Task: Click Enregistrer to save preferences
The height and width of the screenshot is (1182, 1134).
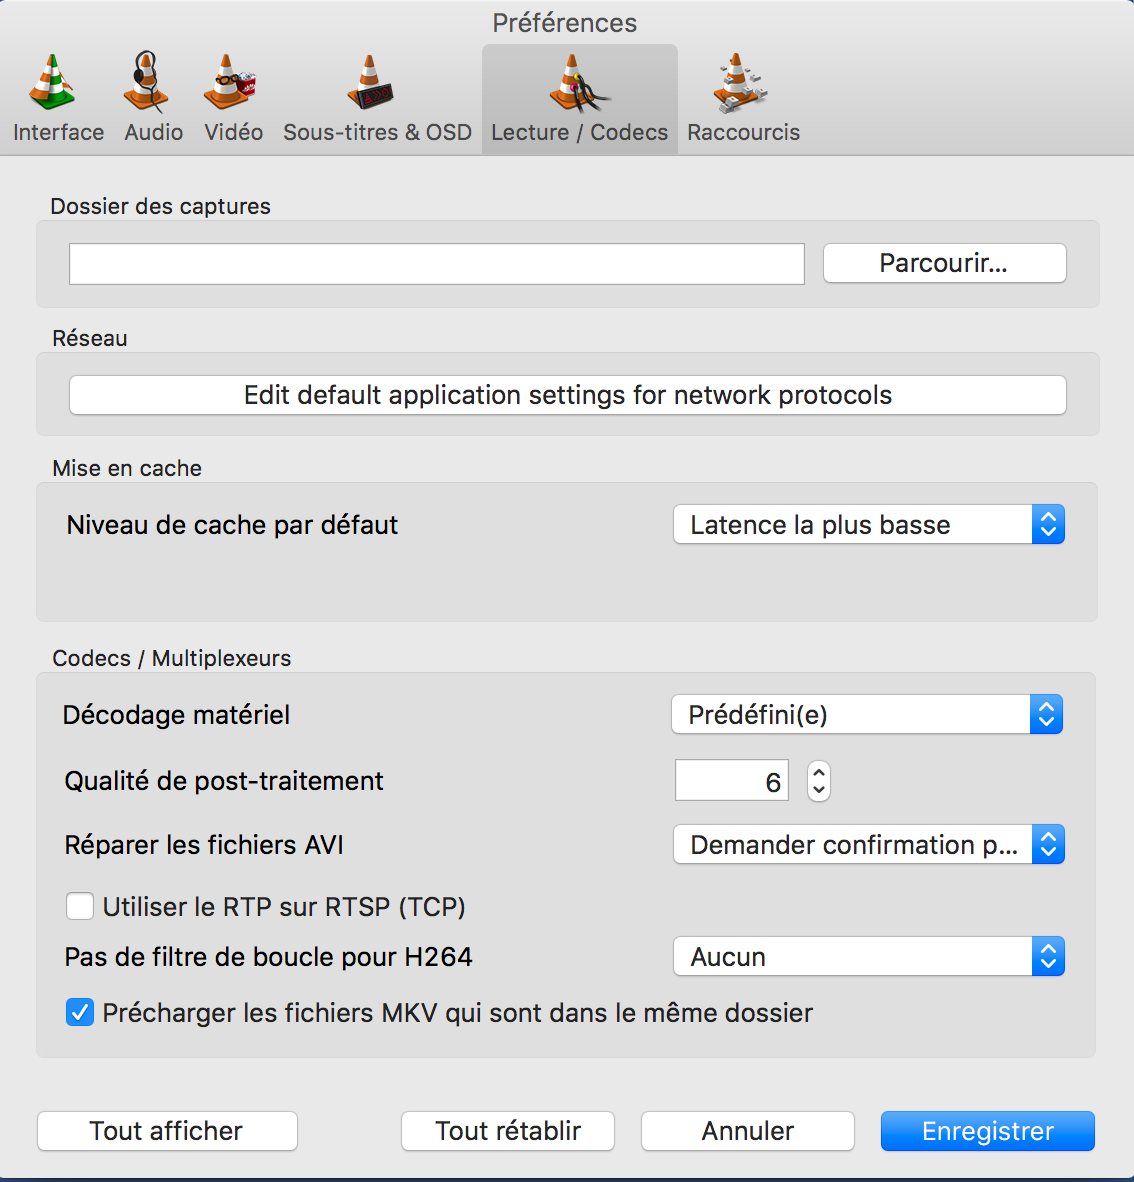Action: point(988,1131)
